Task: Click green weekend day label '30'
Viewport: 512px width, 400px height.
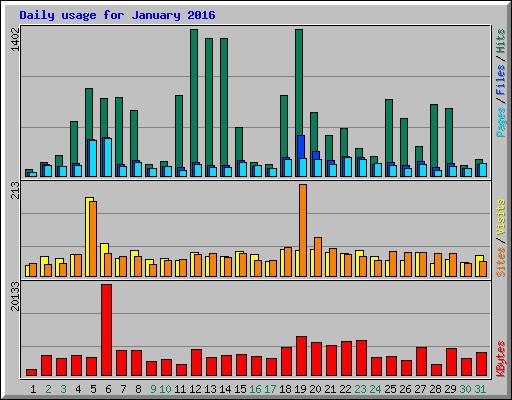Action: tap(465, 389)
